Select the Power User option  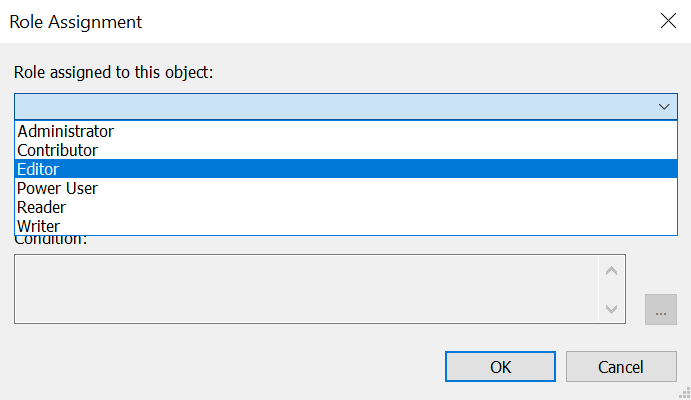(x=58, y=188)
